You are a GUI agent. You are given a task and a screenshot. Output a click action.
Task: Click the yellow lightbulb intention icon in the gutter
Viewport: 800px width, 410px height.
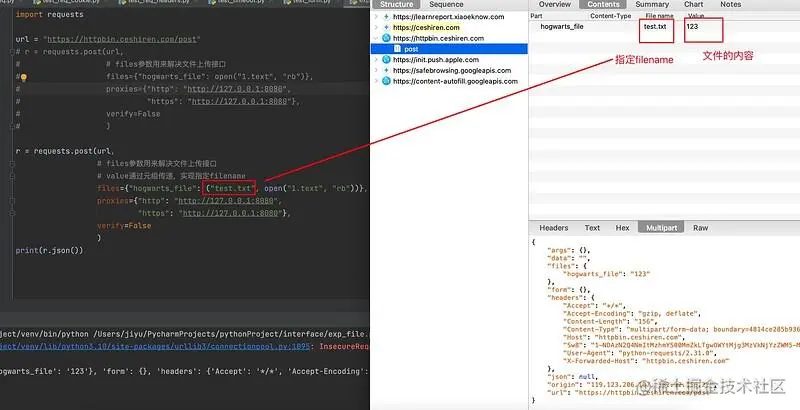tap(23, 78)
